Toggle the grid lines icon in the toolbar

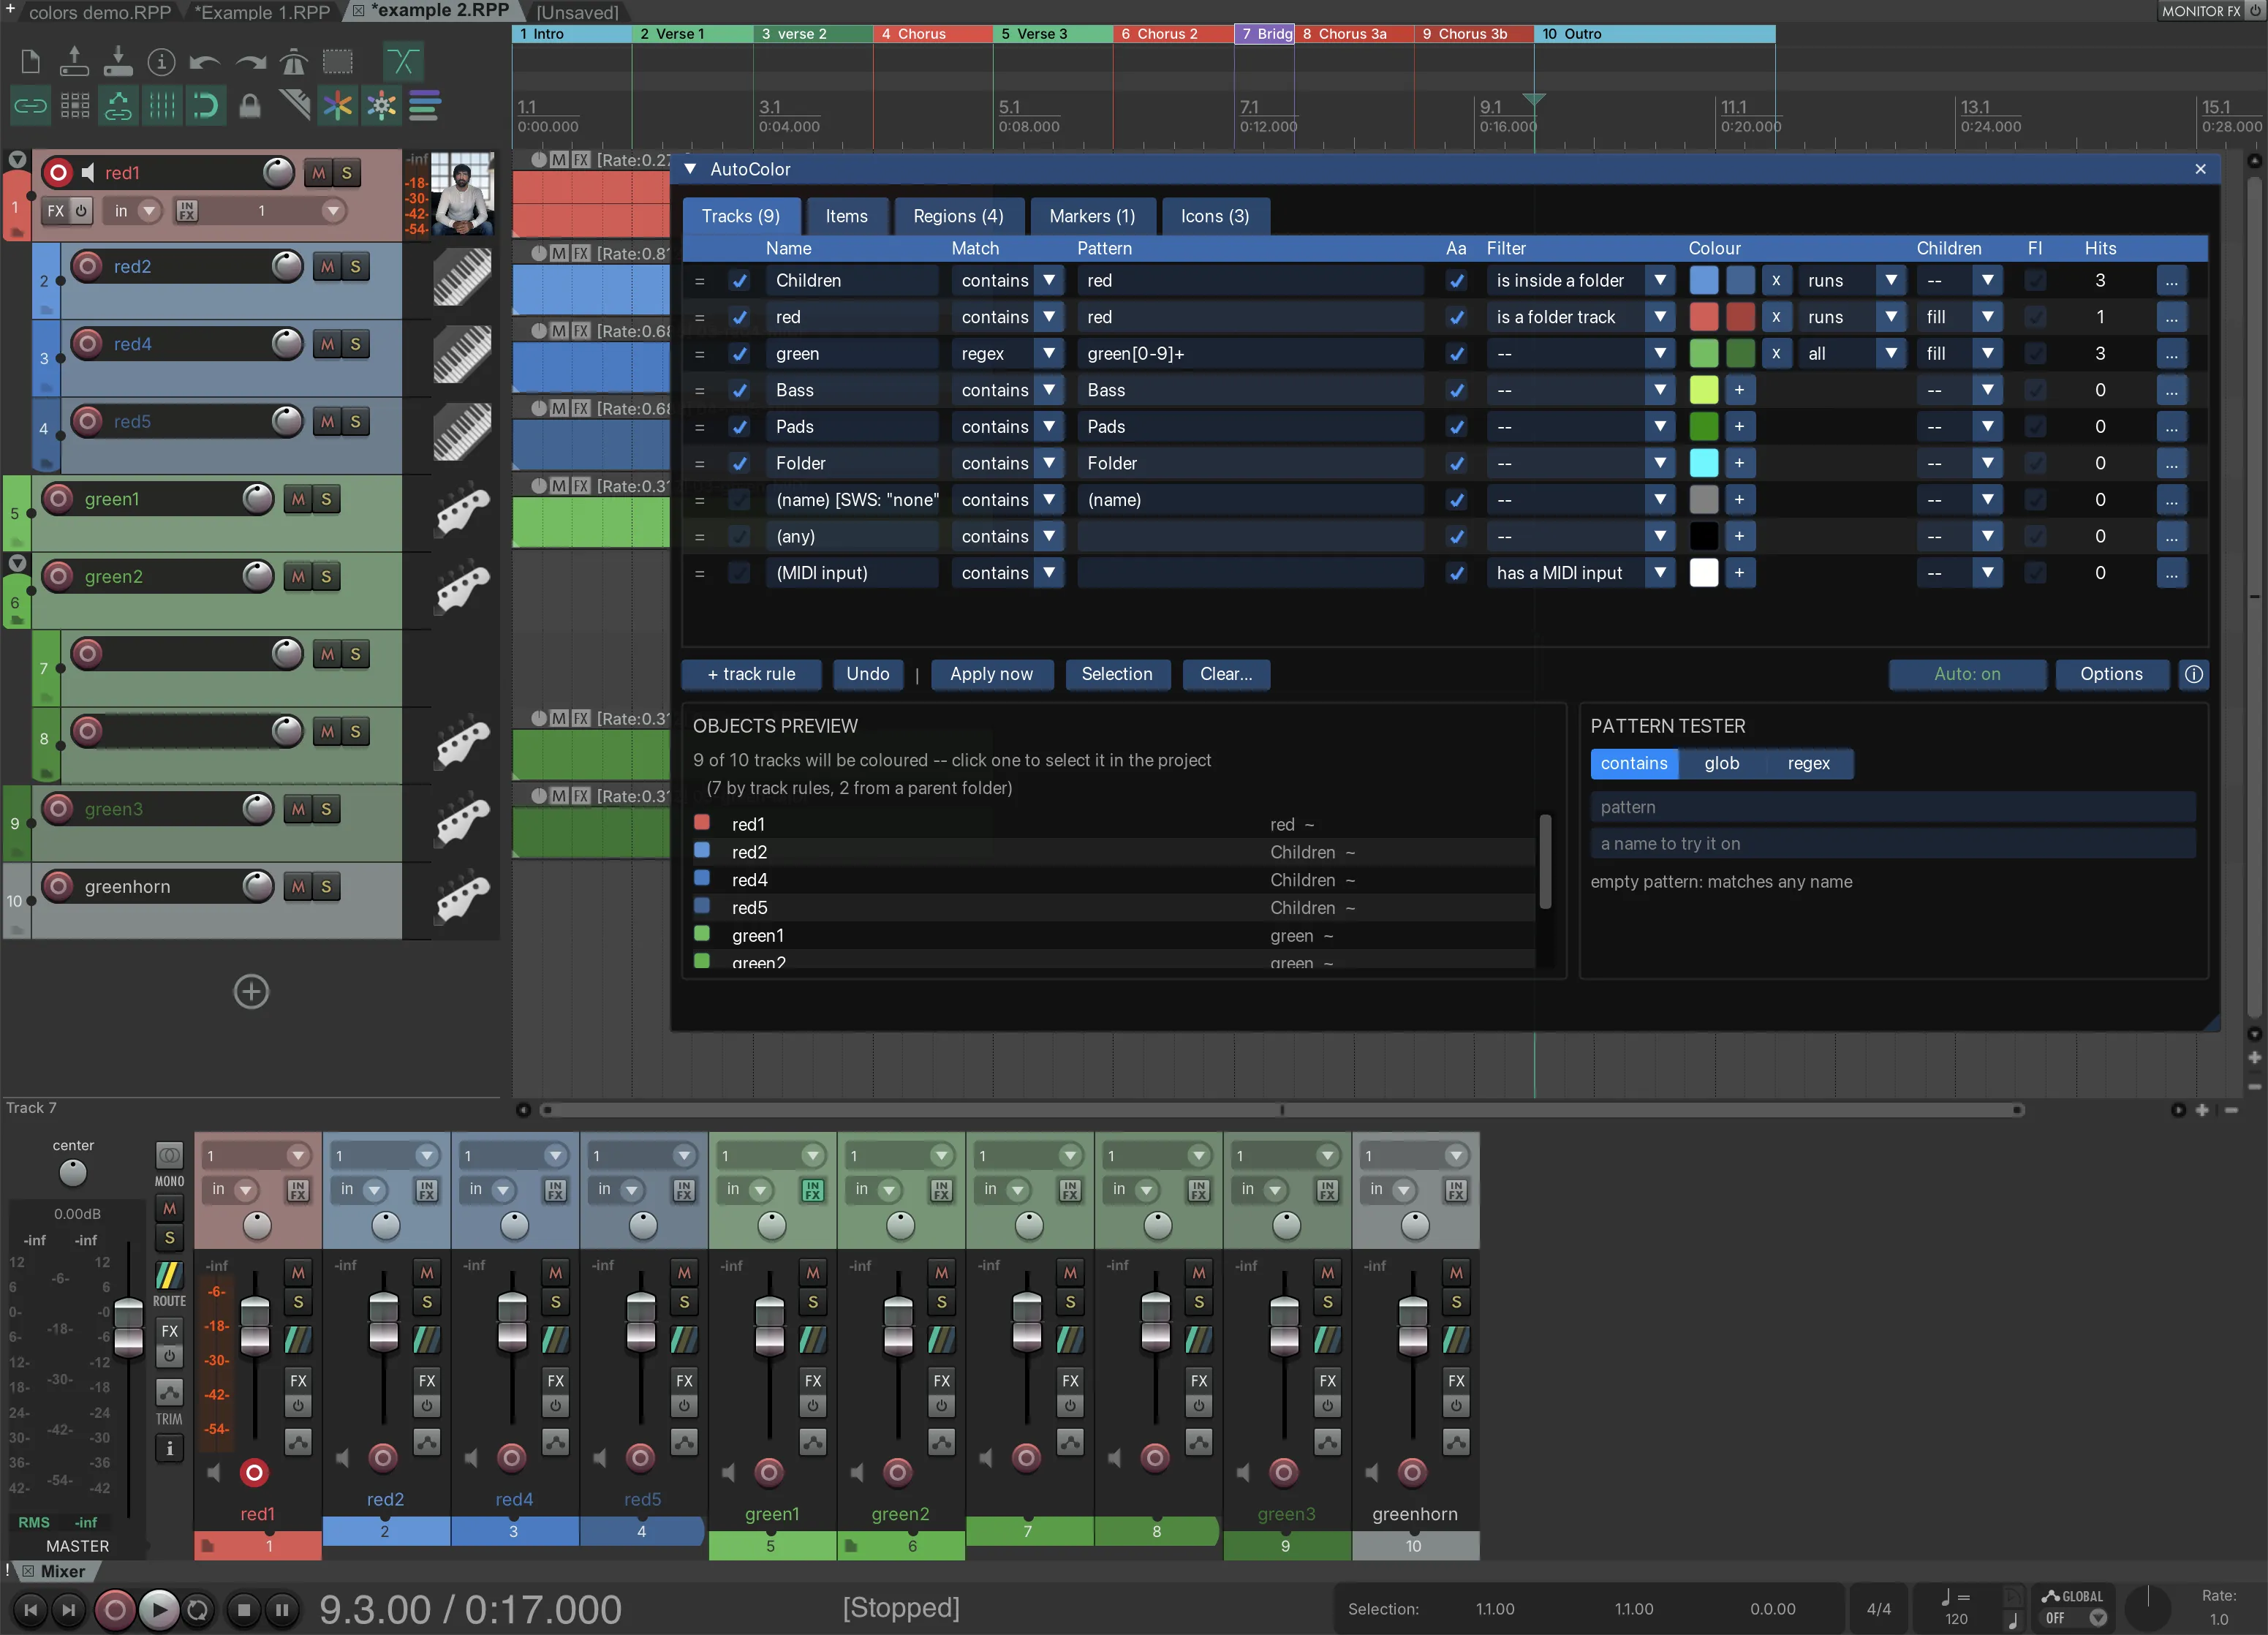click(x=162, y=105)
